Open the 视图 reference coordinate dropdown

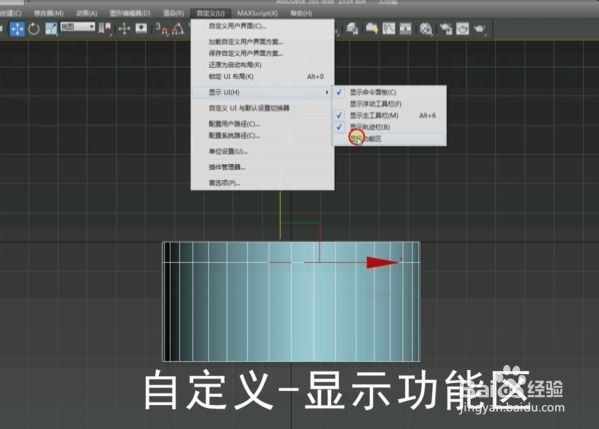[x=78, y=27]
